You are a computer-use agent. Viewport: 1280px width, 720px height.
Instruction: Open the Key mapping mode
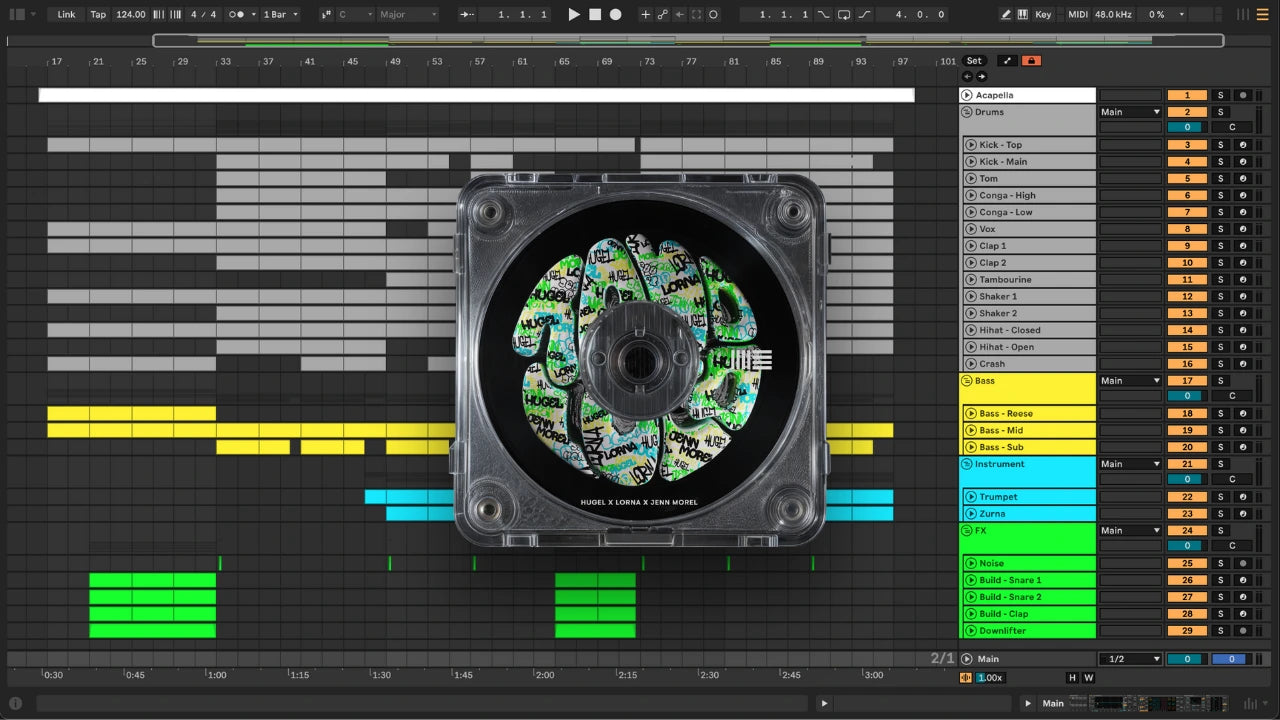pos(1043,15)
